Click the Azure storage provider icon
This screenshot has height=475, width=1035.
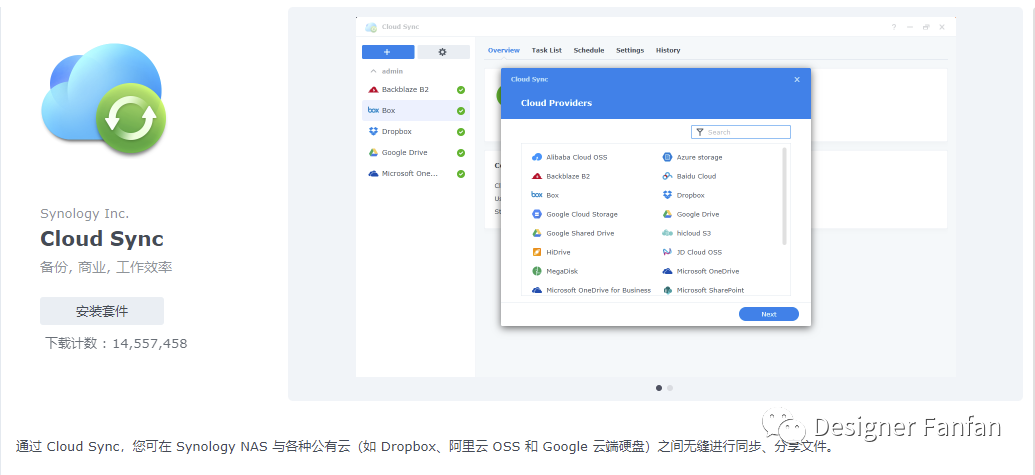click(667, 158)
